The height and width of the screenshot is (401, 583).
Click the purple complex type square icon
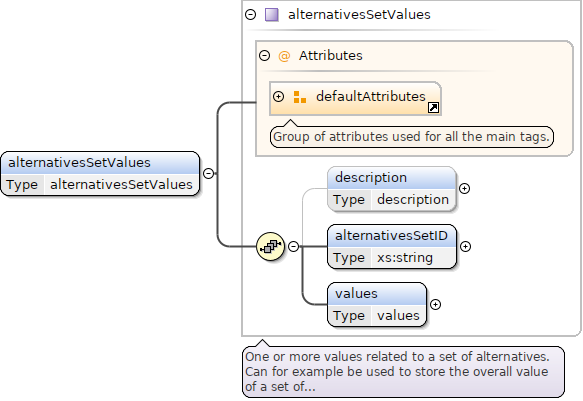[x=271, y=15]
